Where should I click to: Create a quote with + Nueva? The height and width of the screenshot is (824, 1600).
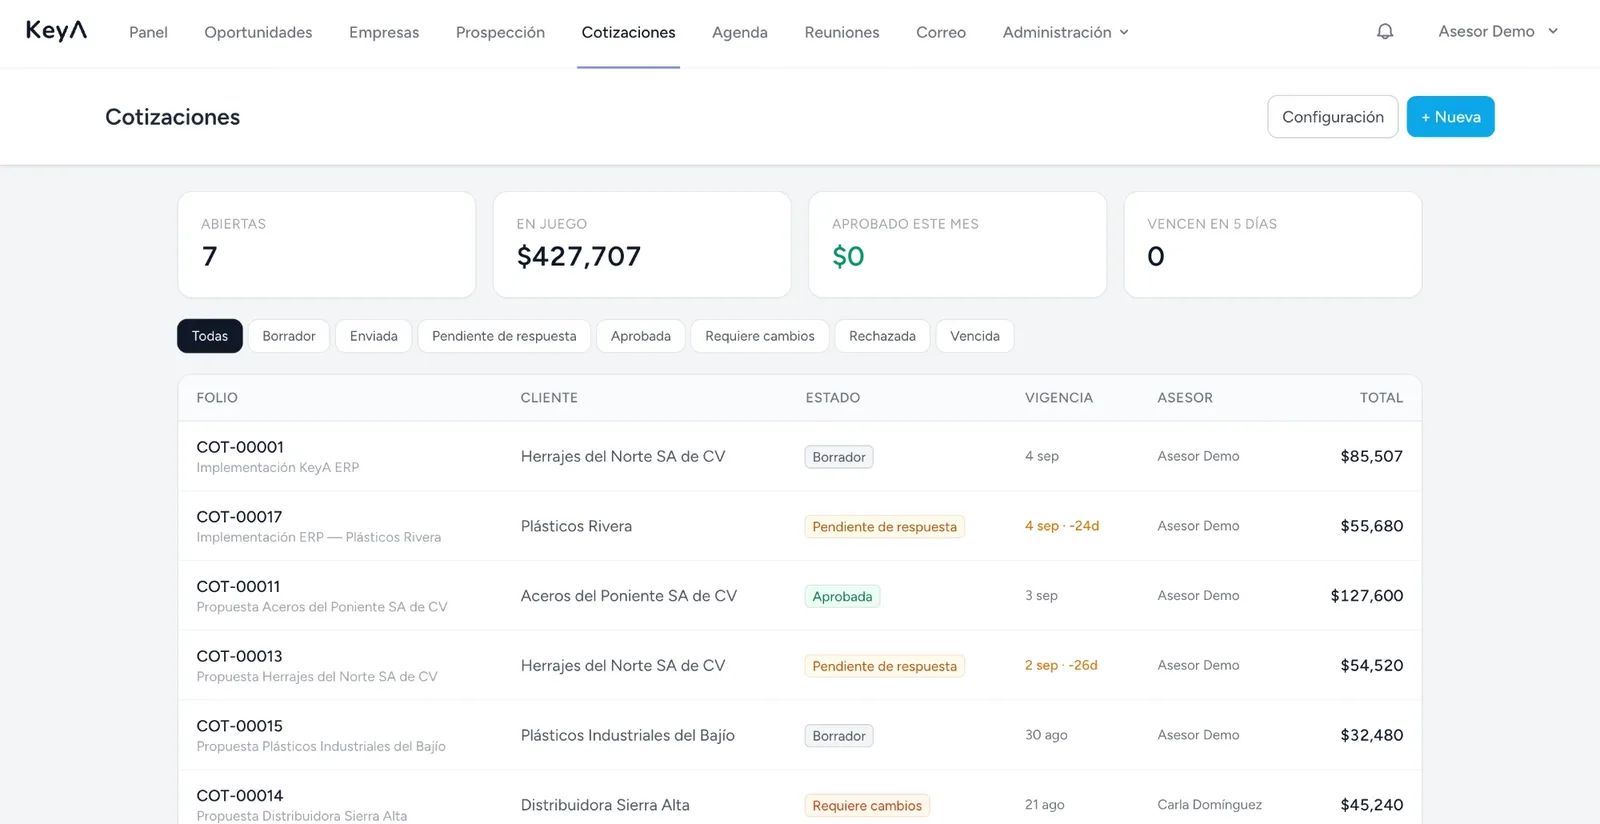1450,117
